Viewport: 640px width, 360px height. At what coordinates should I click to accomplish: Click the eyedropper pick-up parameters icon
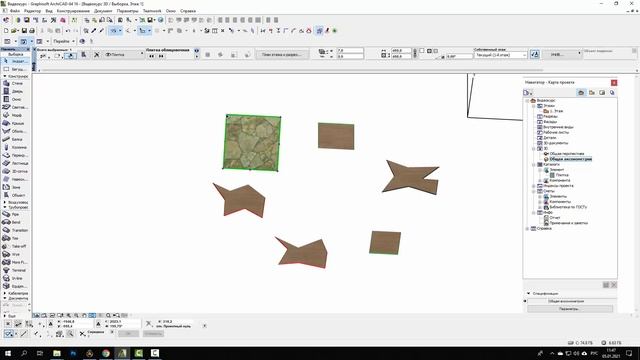point(94,31)
